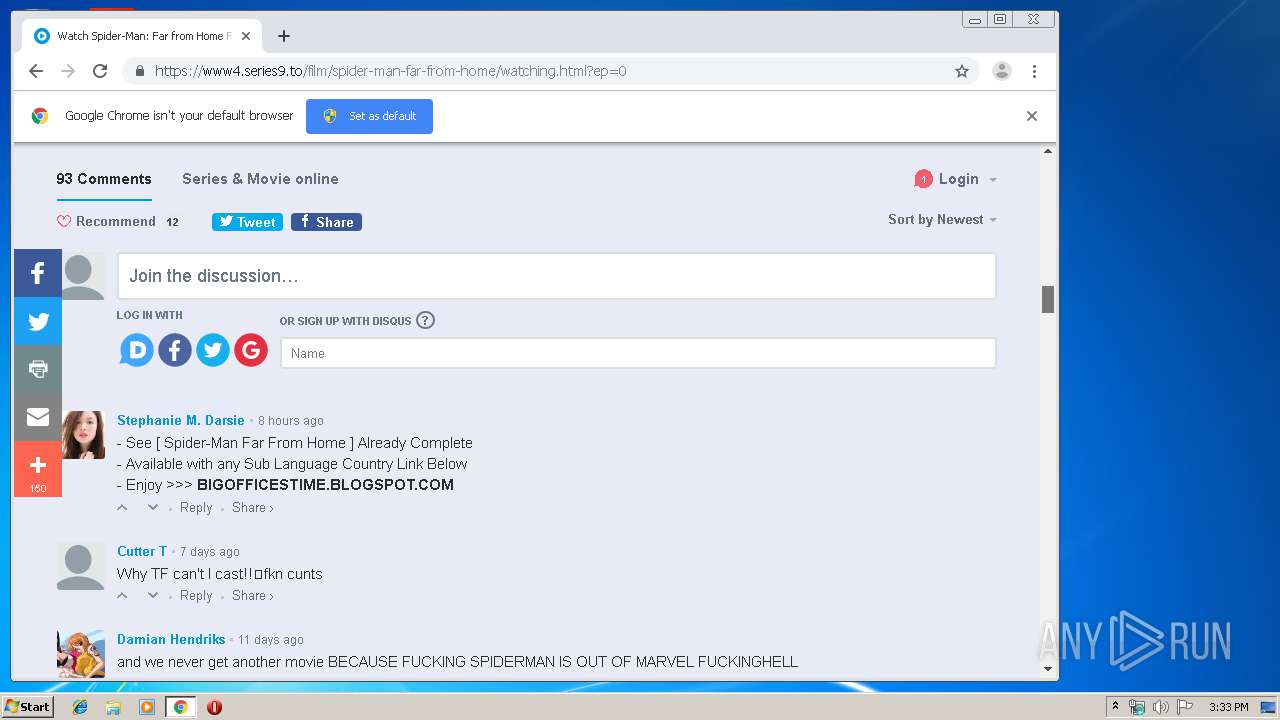Click the Join the discussion box
Viewport: 1280px width, 720px height.
click(557, 276)
